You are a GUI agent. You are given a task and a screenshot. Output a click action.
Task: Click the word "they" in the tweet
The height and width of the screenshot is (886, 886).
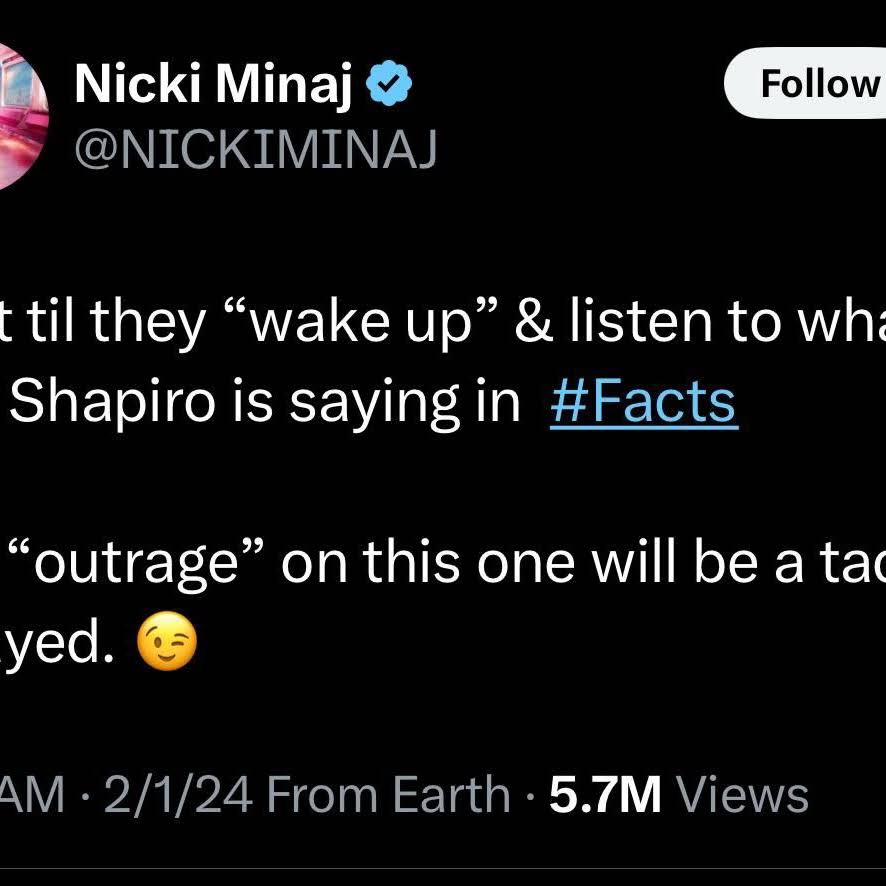pyautogui.click(x=146, y=324)
